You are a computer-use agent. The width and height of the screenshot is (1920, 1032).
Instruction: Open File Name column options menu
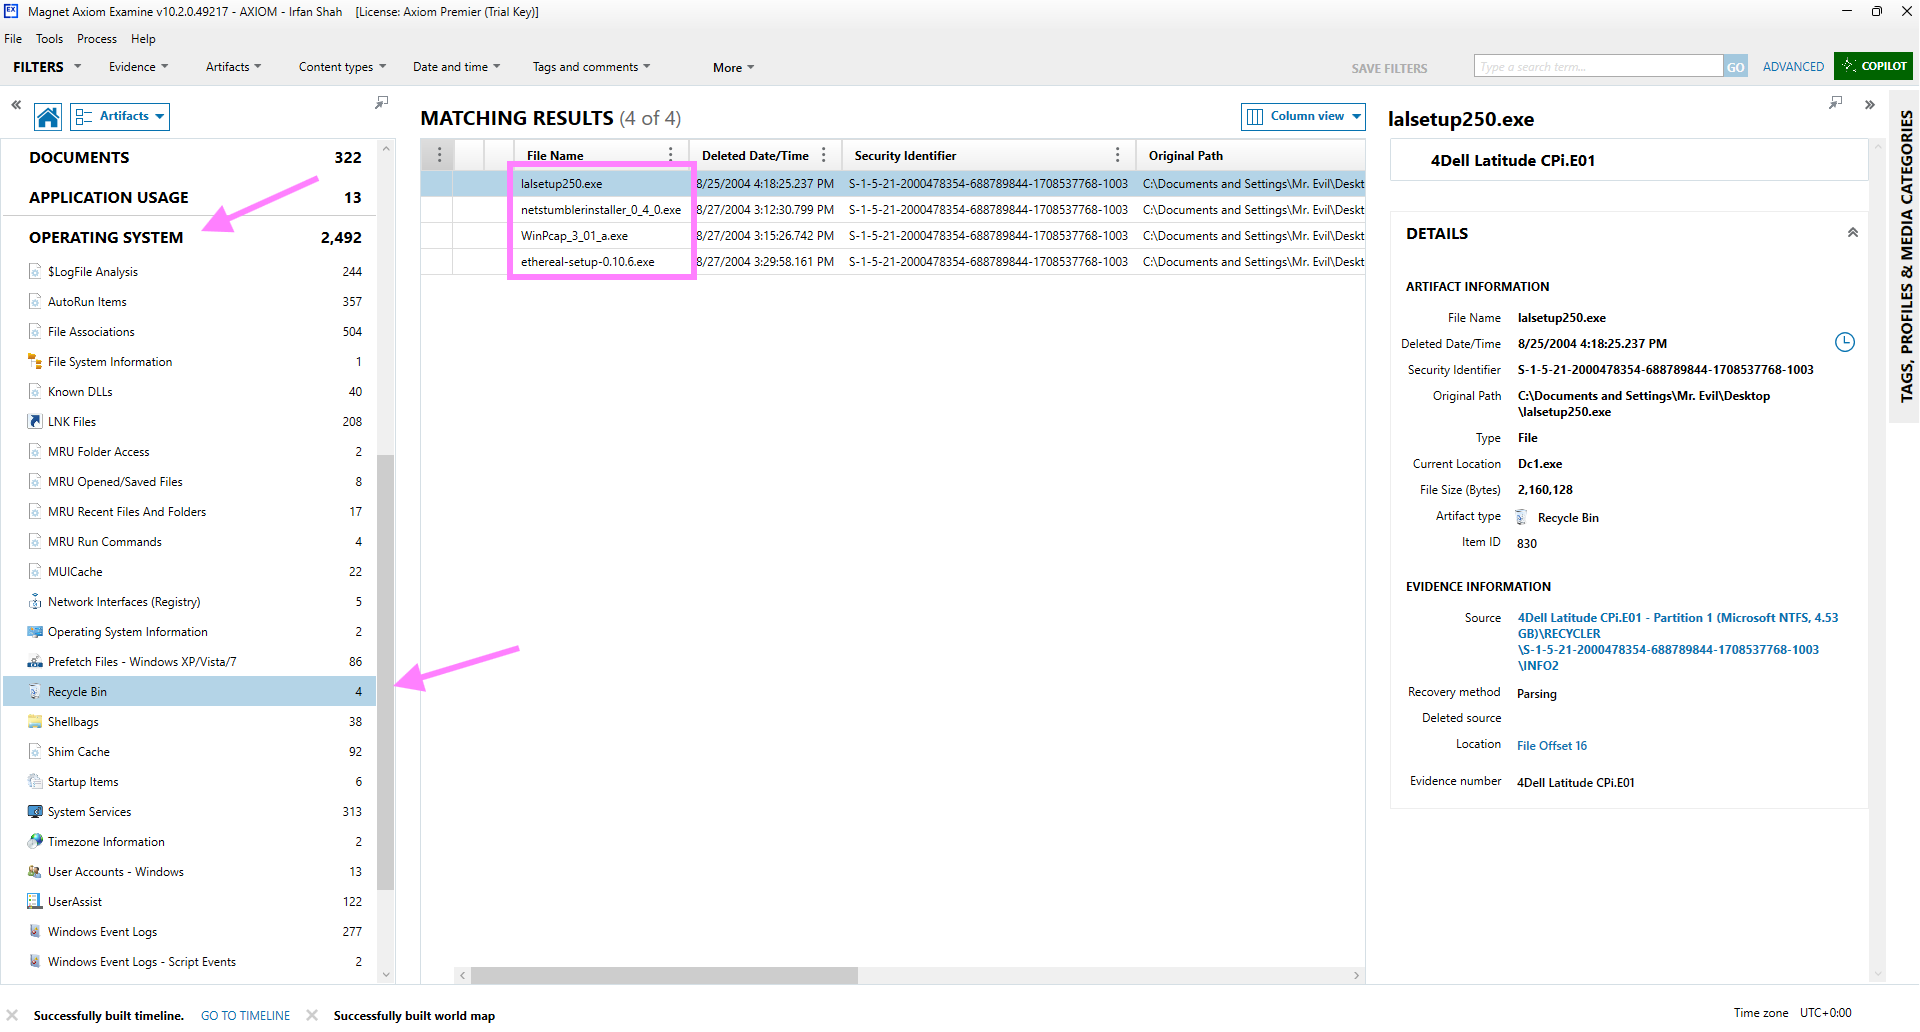pyautogui.click(x=671, y=155)
